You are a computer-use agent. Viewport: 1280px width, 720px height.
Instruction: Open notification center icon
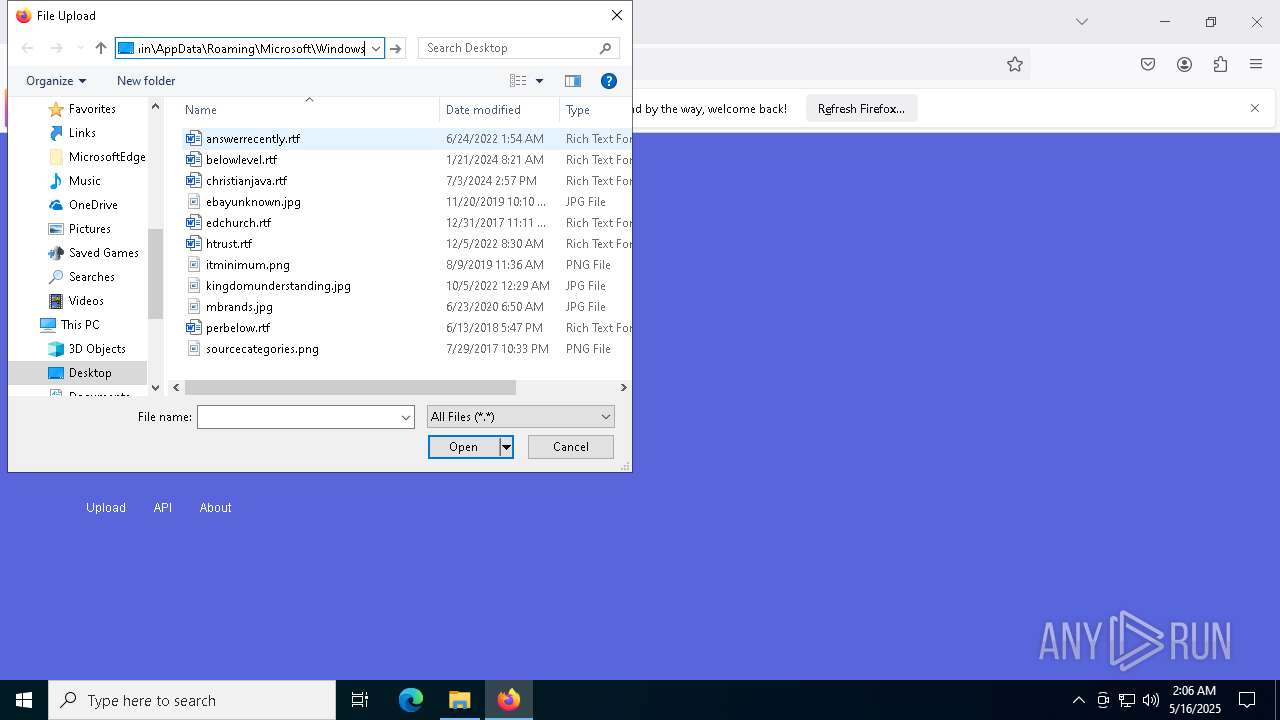tap(1247, 700)
